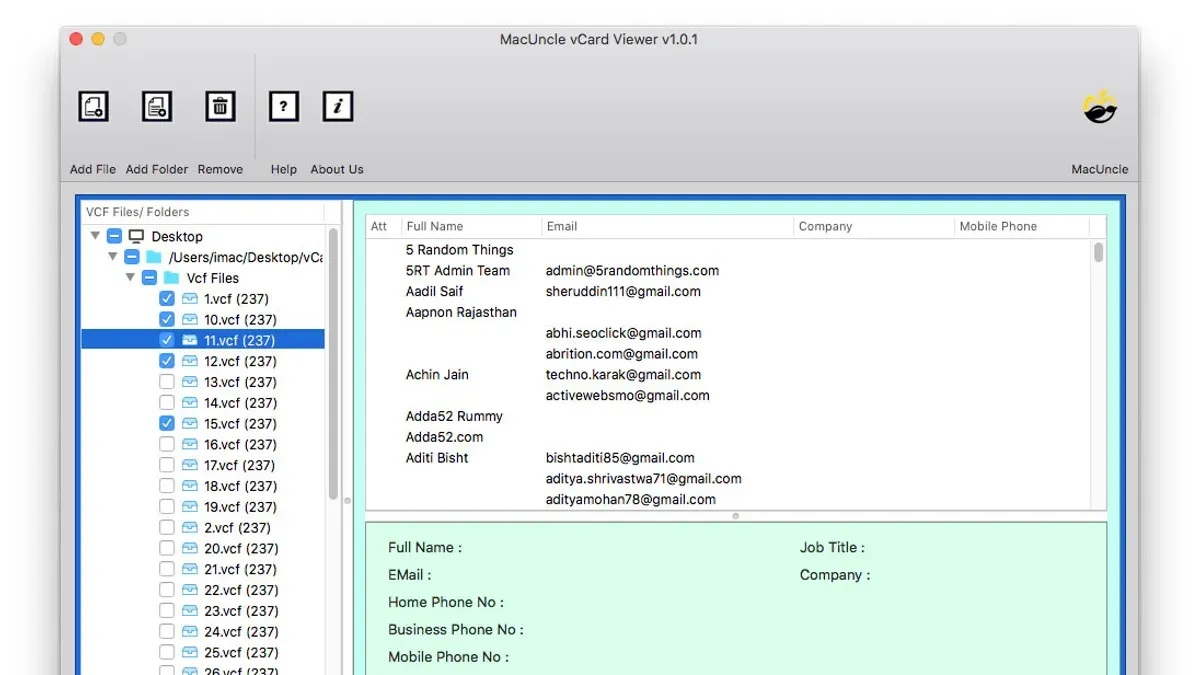Select the abhi.seoclick@gmail.com row
The image size is (1200, 675).
(729, 333)
